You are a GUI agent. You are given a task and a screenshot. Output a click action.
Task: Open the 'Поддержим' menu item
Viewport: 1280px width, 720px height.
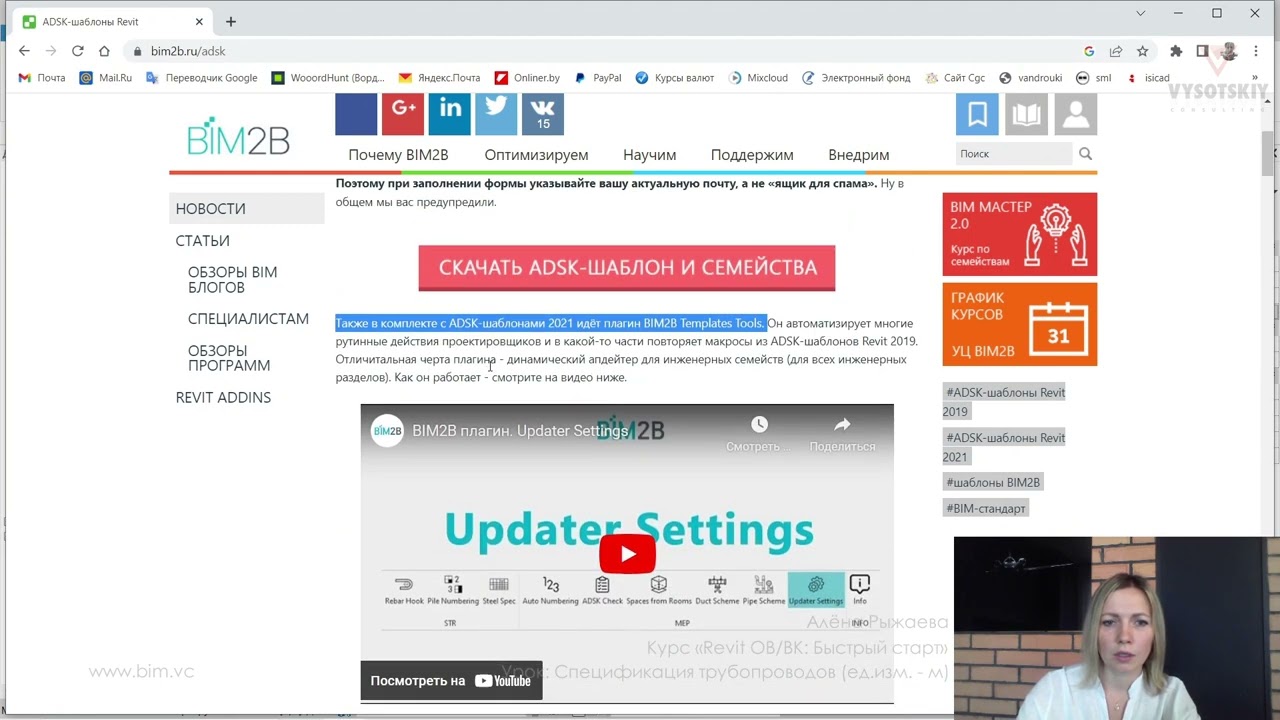(752, 155)
